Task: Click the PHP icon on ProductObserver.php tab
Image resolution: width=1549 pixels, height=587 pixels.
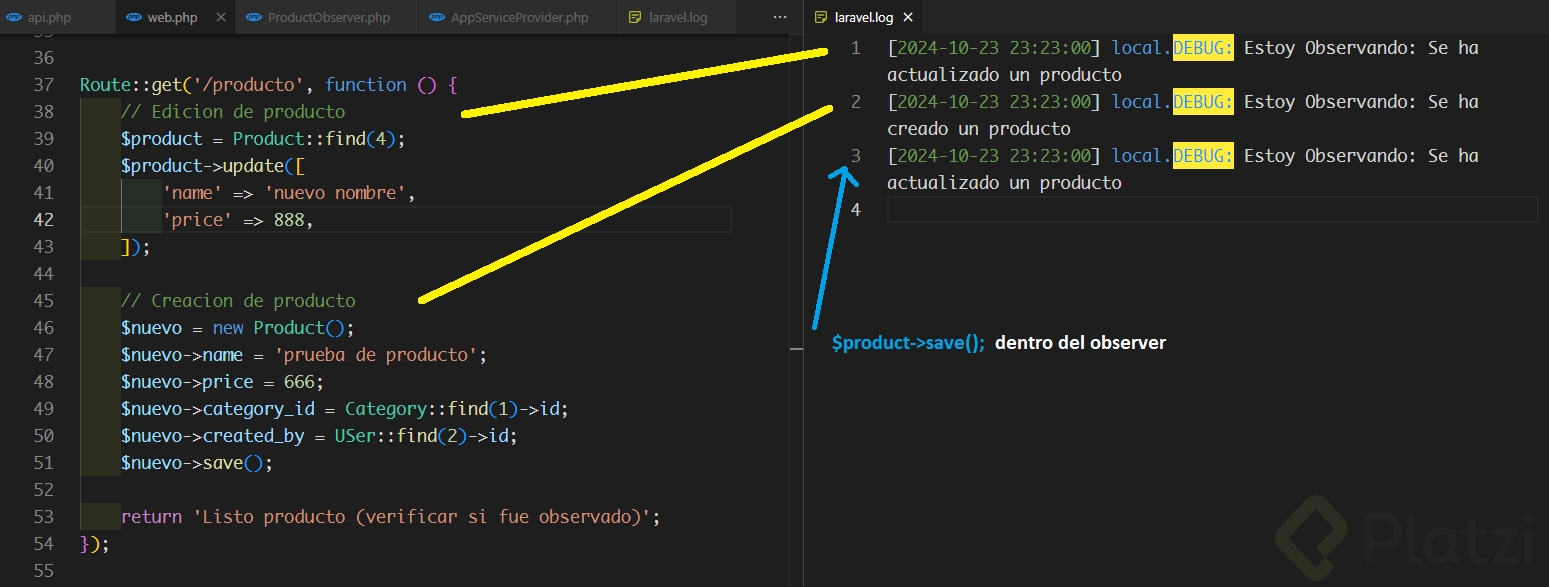Action: (254, 18)
